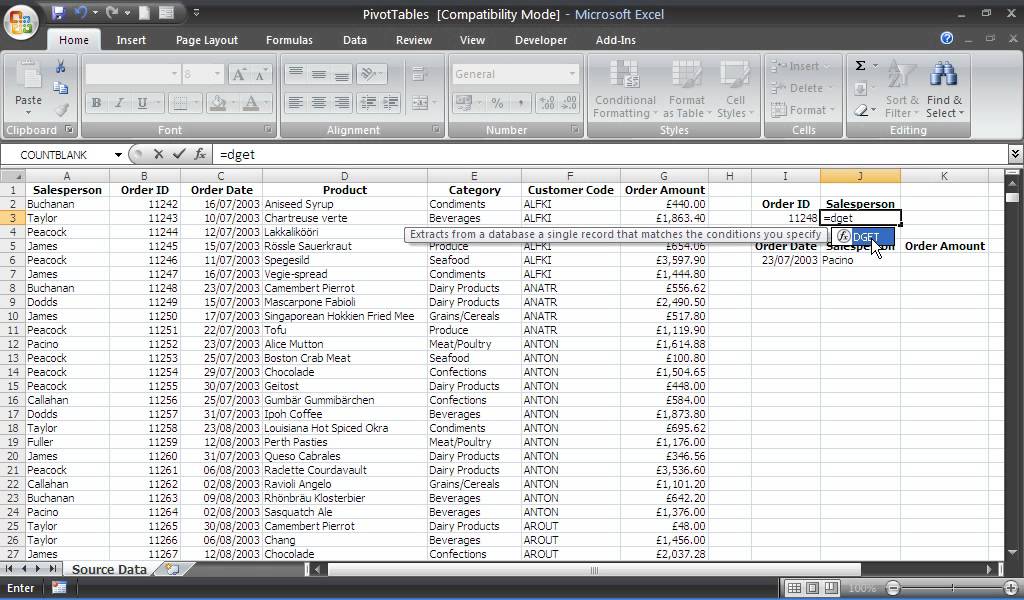Toggle Align Text Left
Screen dimensions: 1024x600
(x=296, y=103)
